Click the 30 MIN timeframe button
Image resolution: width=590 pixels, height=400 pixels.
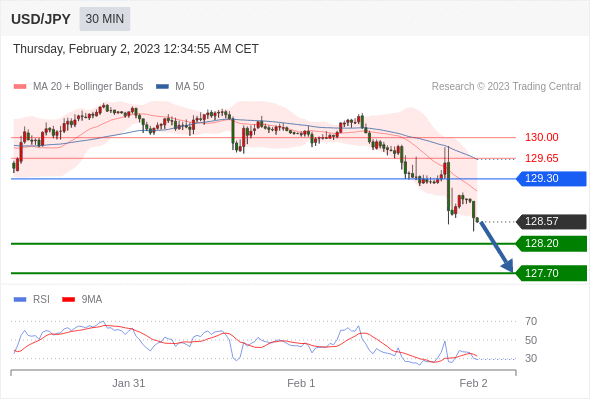click(105, 19)
